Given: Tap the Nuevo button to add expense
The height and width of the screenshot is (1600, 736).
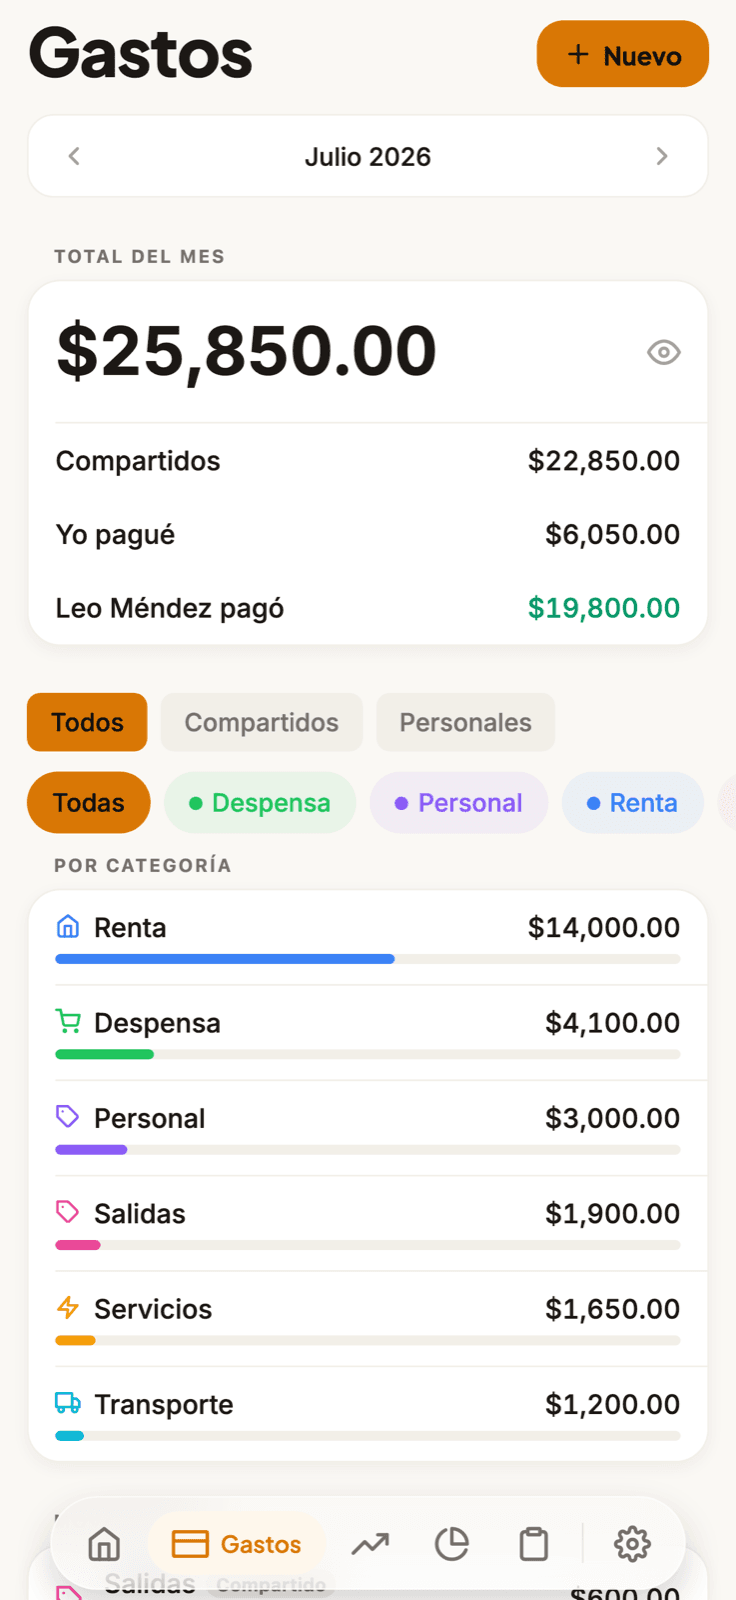Looking at the screenshot, I should (623, 54).
